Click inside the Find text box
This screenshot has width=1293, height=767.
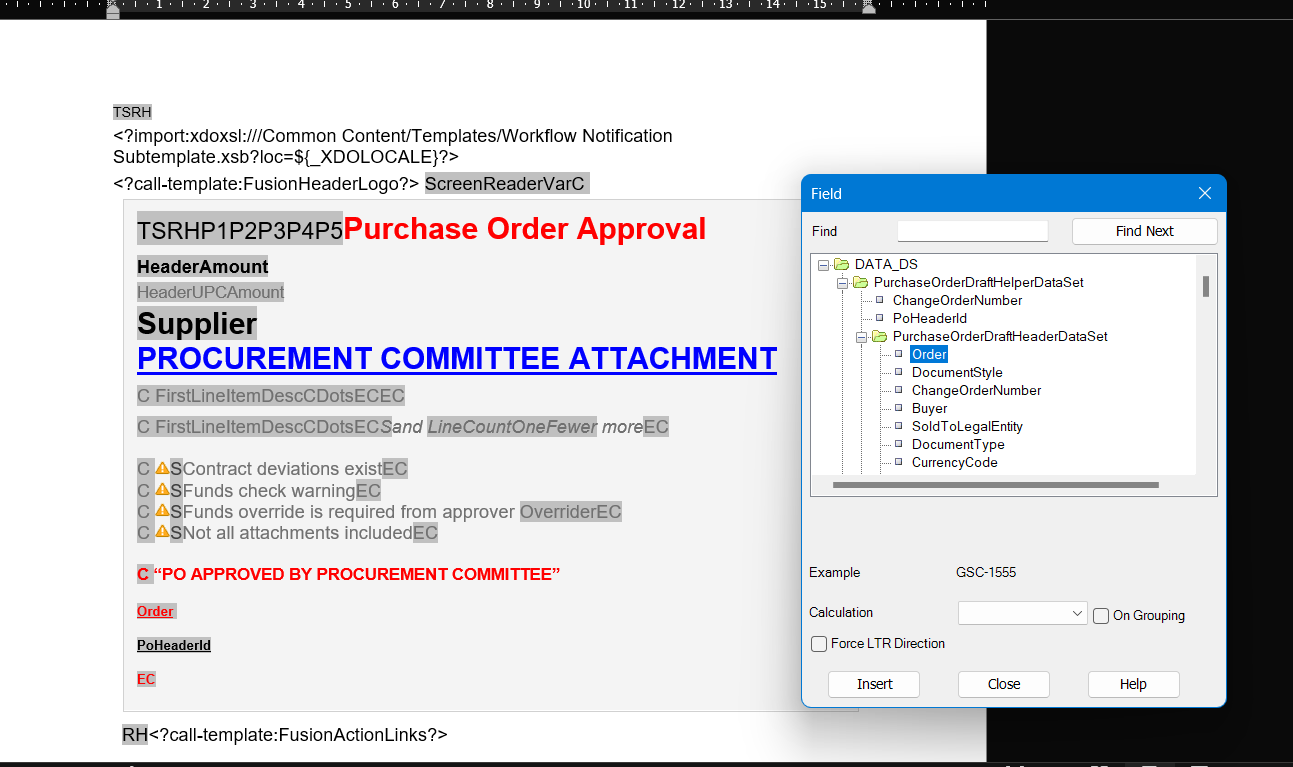click(971, 231)
